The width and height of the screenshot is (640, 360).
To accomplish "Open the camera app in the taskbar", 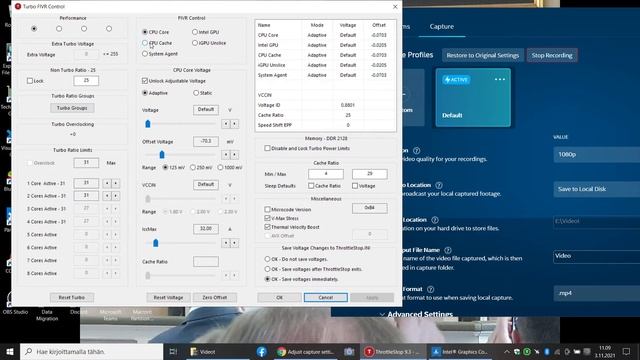I will coord(349,351).
